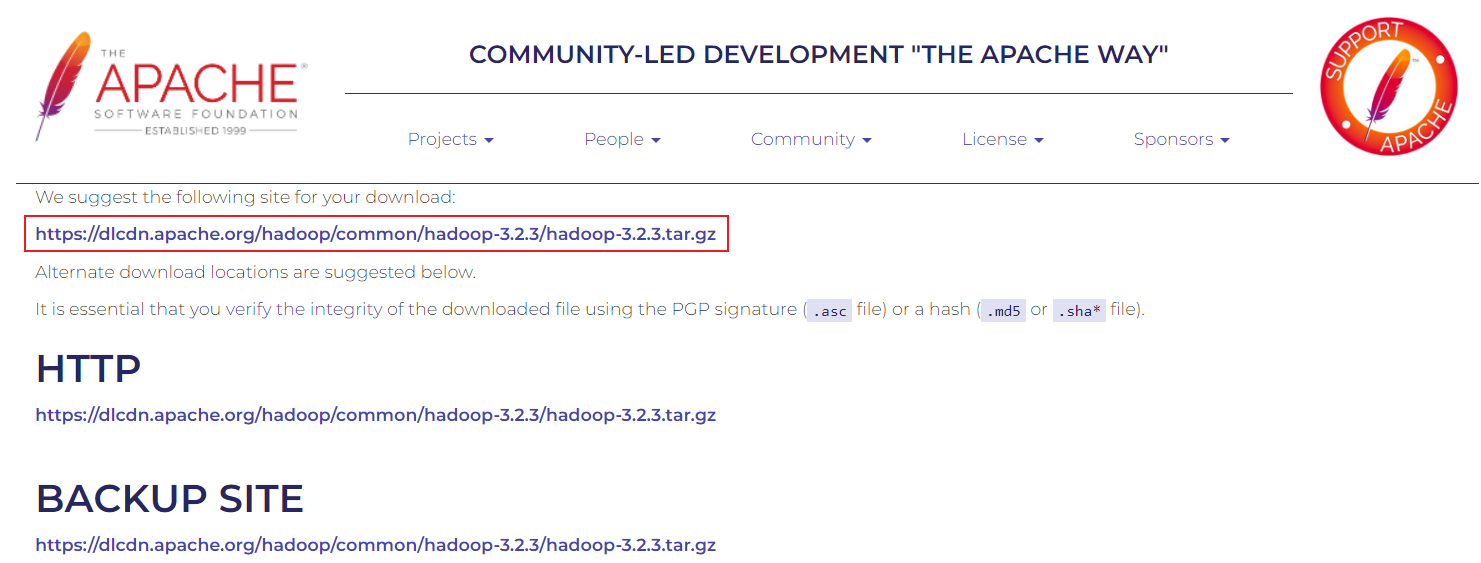Click the Community-Led Development header text

pyautogui.click(x=819, y=54)
